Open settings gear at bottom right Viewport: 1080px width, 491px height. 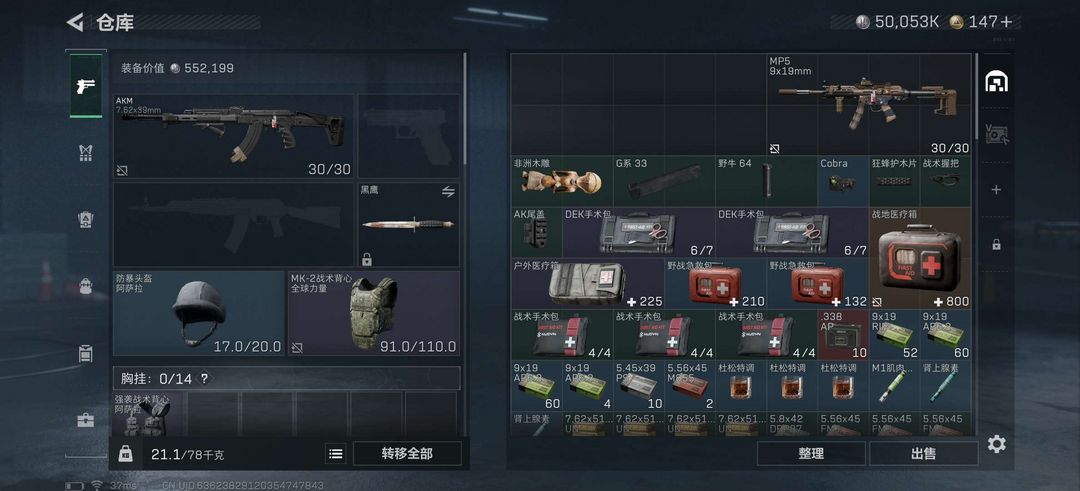click(x=996, y=443)
